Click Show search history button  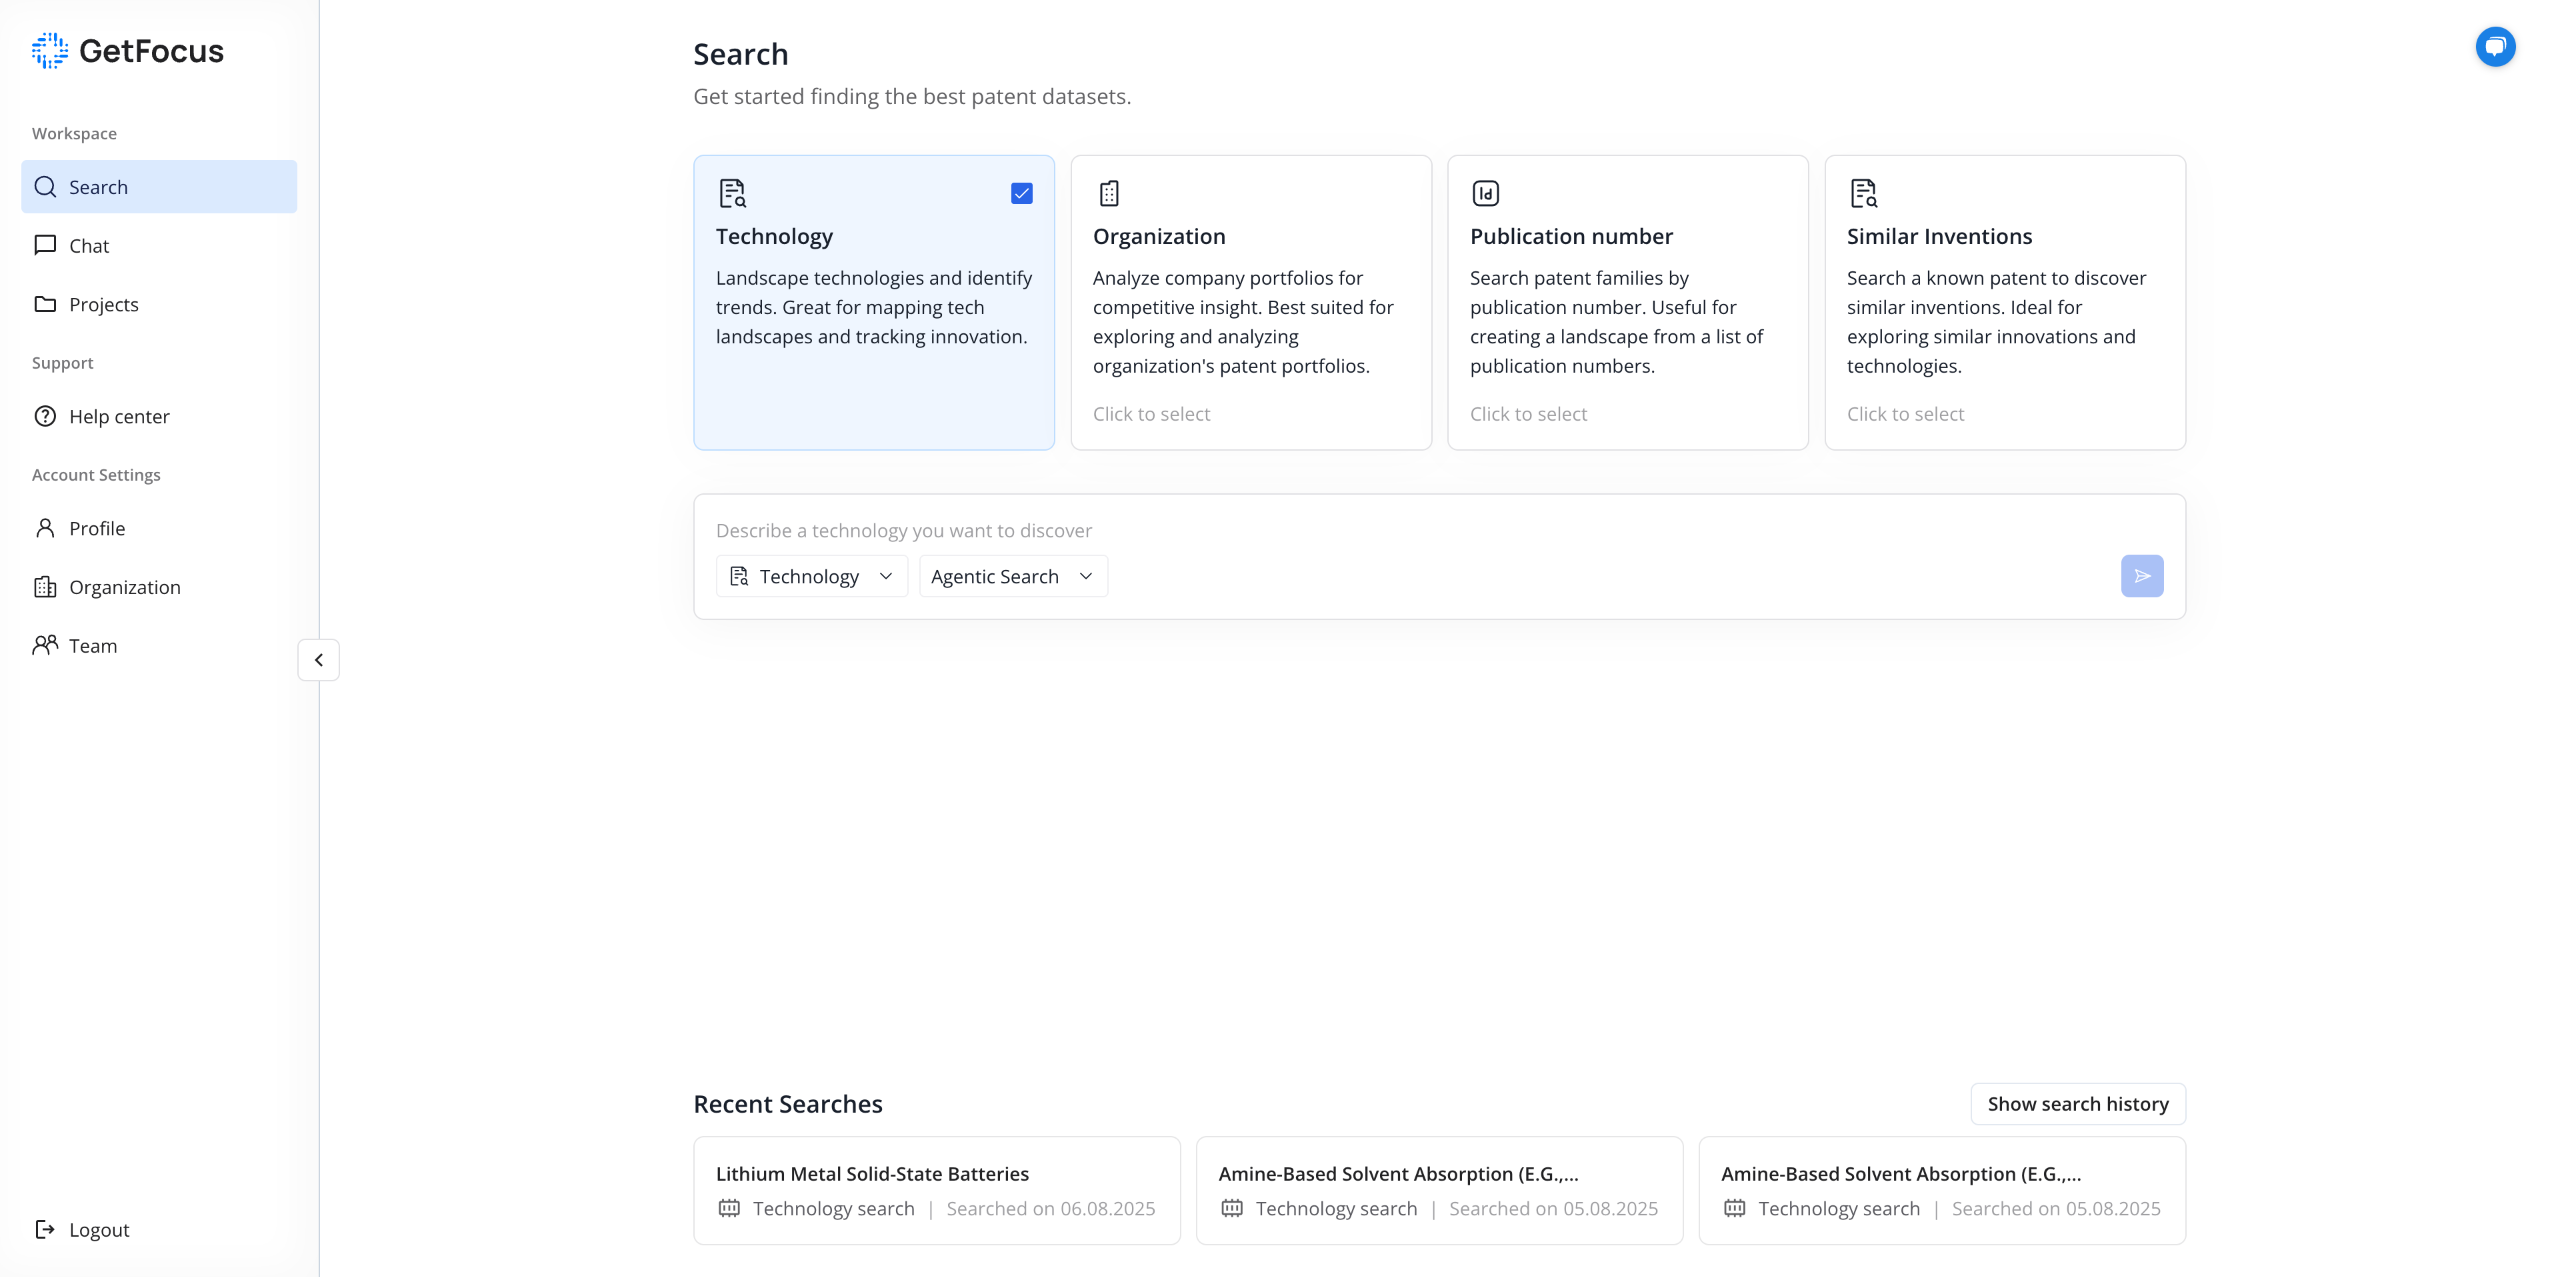coord(2077,1104)
